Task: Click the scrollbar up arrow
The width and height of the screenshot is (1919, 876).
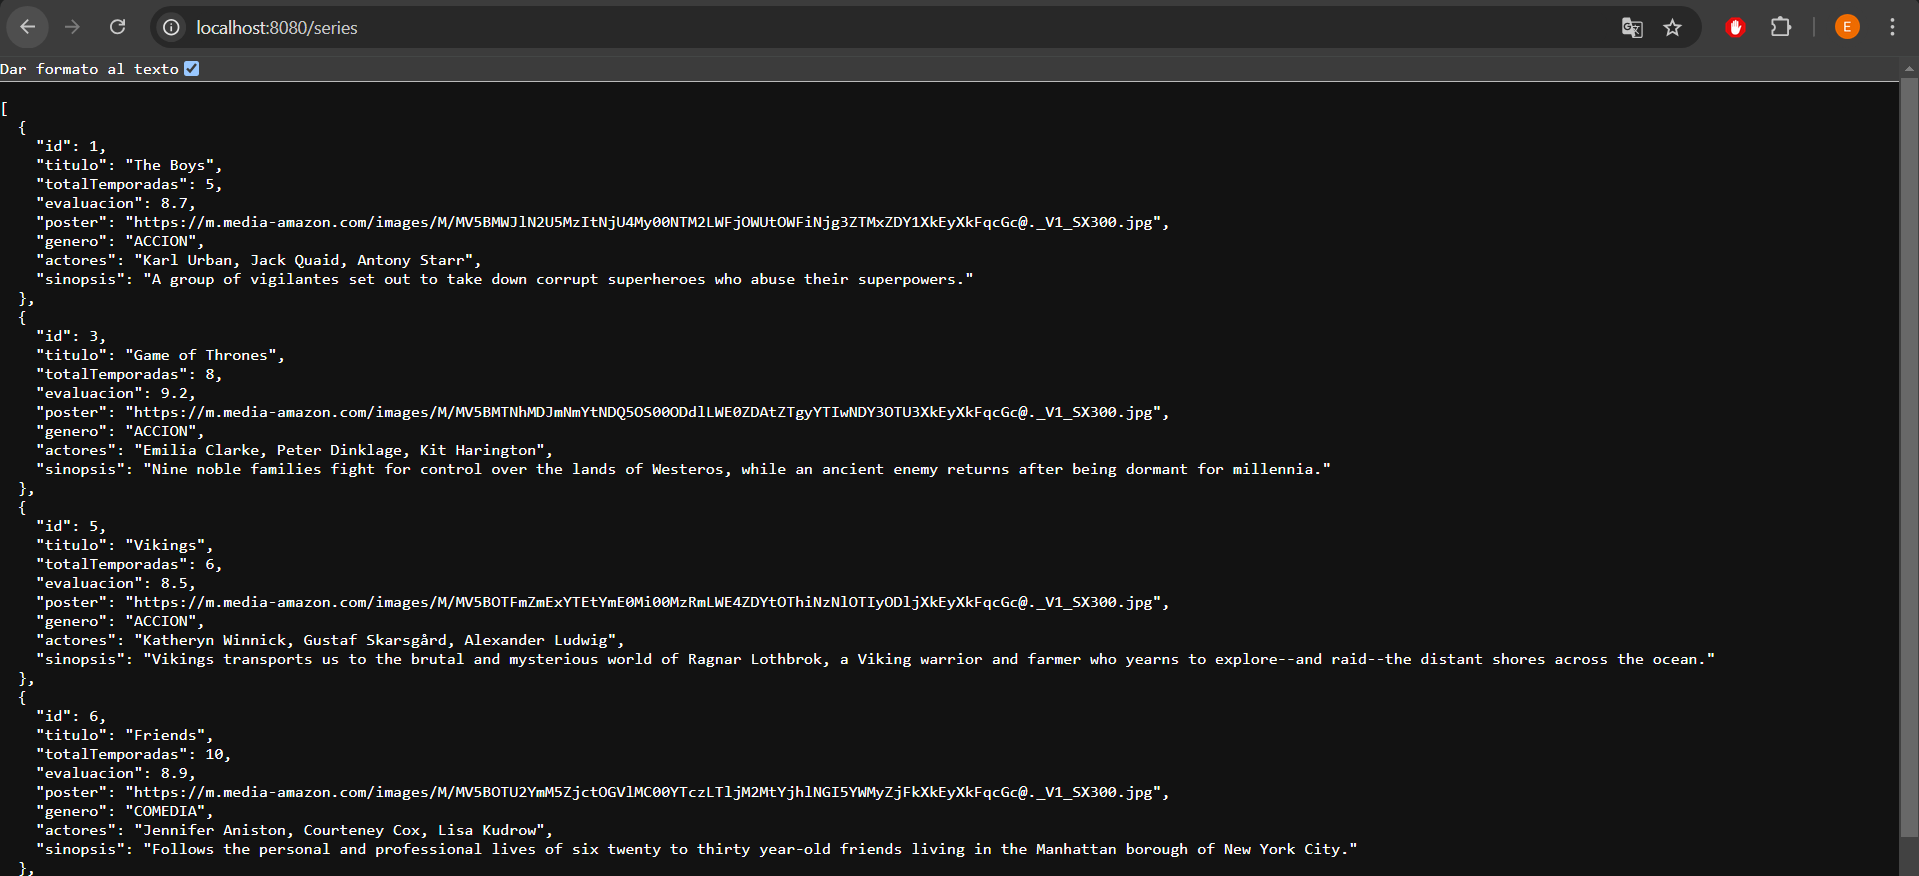Action: pyautogui.click(x=1909, y=69)
